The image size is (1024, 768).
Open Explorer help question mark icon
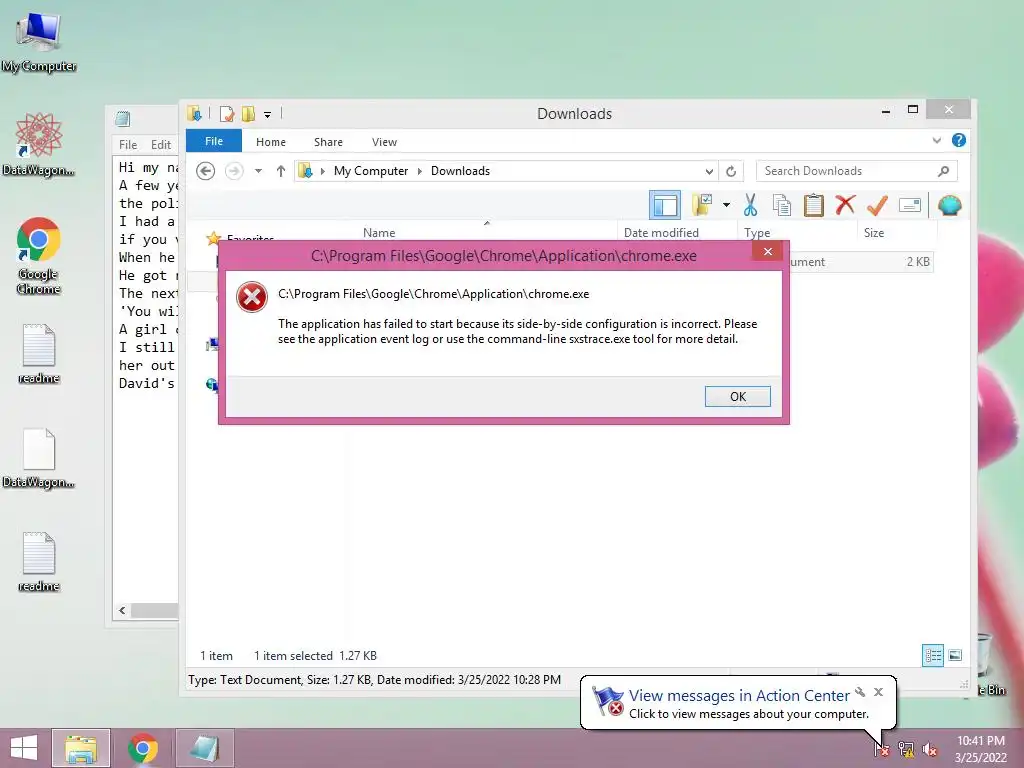959,140
